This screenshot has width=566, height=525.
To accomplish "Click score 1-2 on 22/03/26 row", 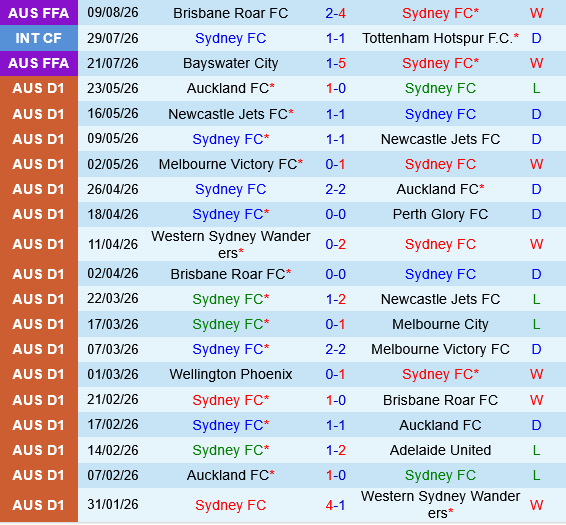I will click(x=335, y=299).
